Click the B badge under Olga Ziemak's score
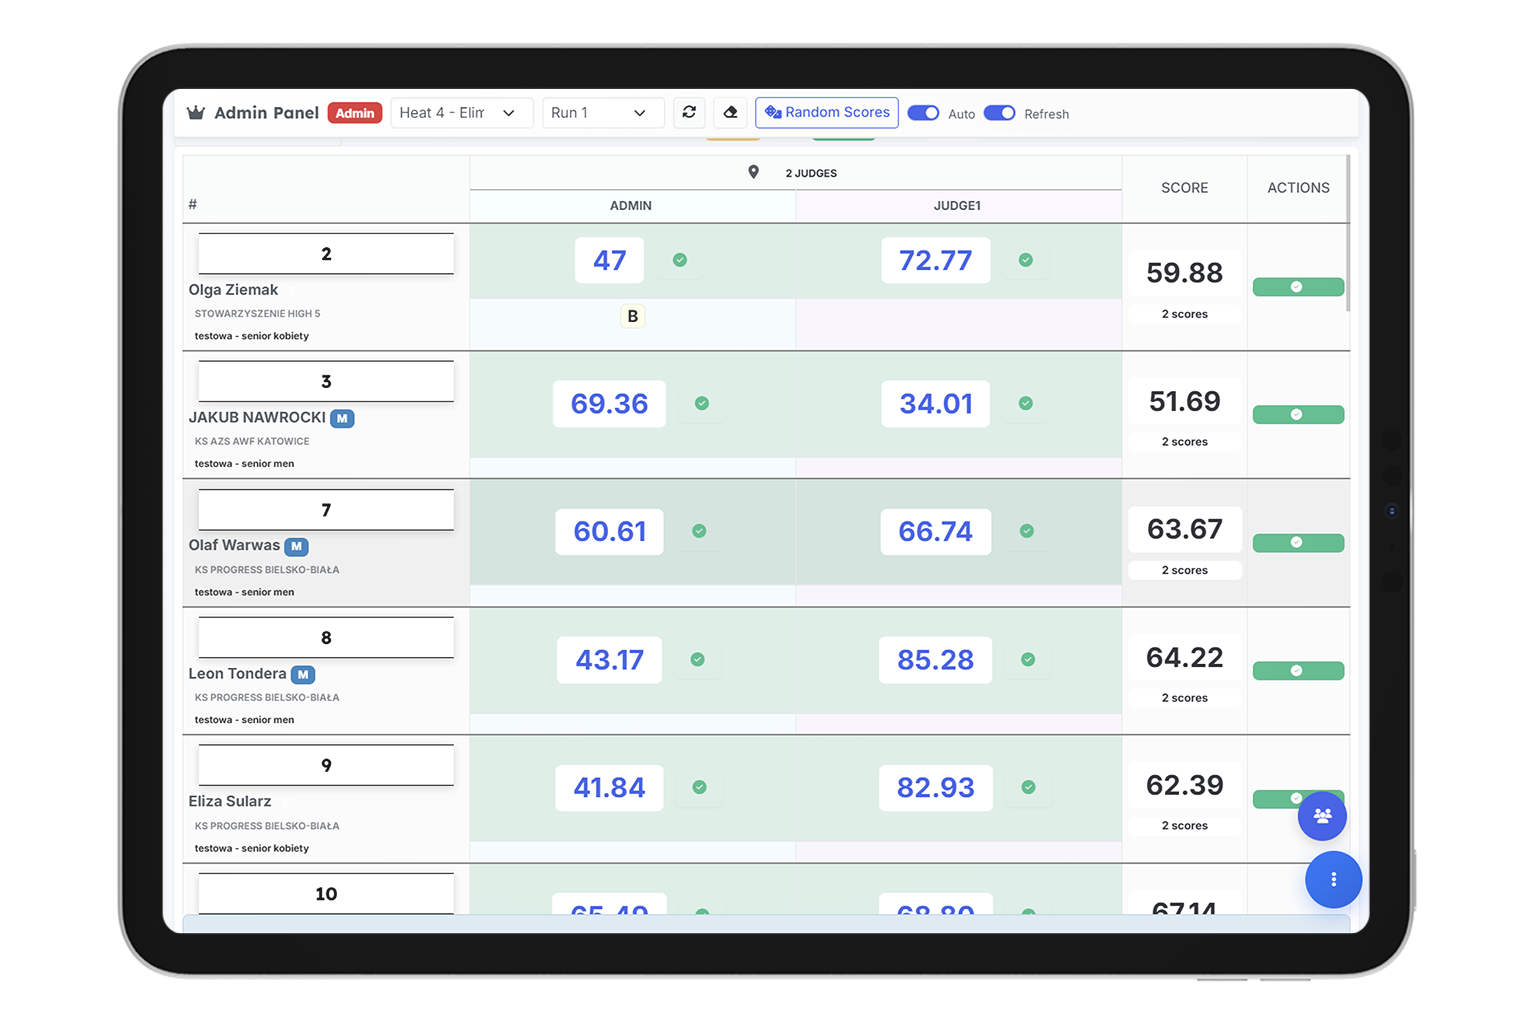 click(x=632, y=315)
